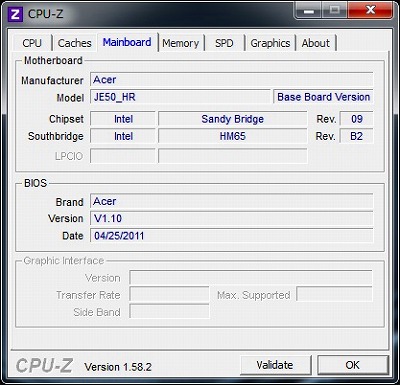400x385 pixels.
Task: Click the Manufacturer label
Action: [x=52, y=80]
